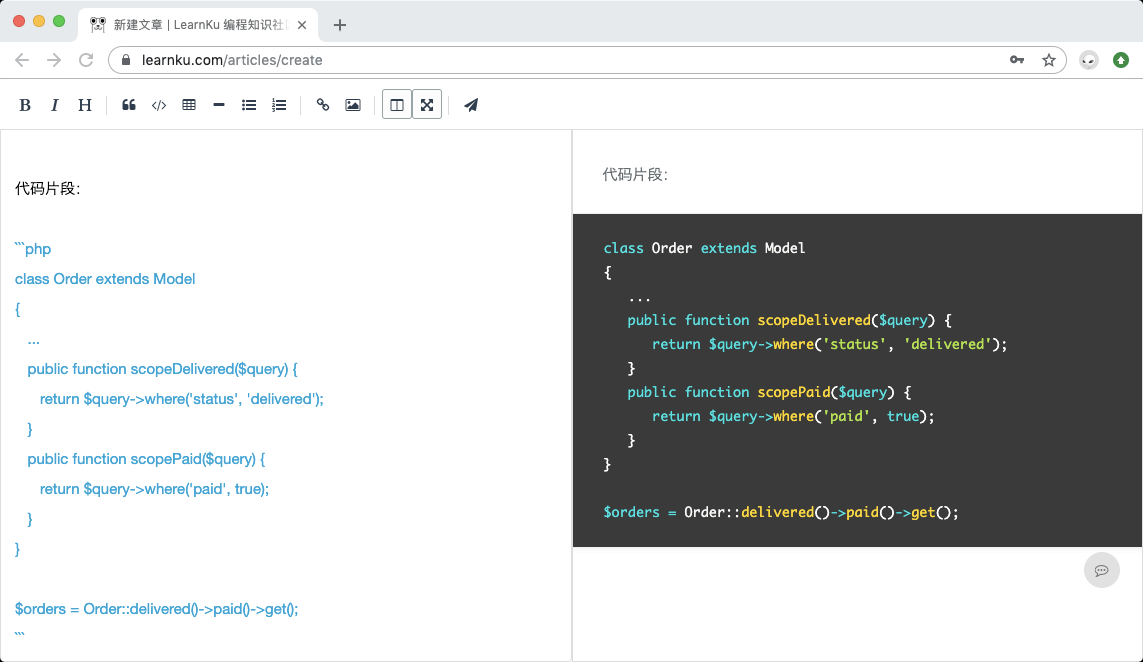
Task: Click the ```php line in editor
Action: pos(33,249)
